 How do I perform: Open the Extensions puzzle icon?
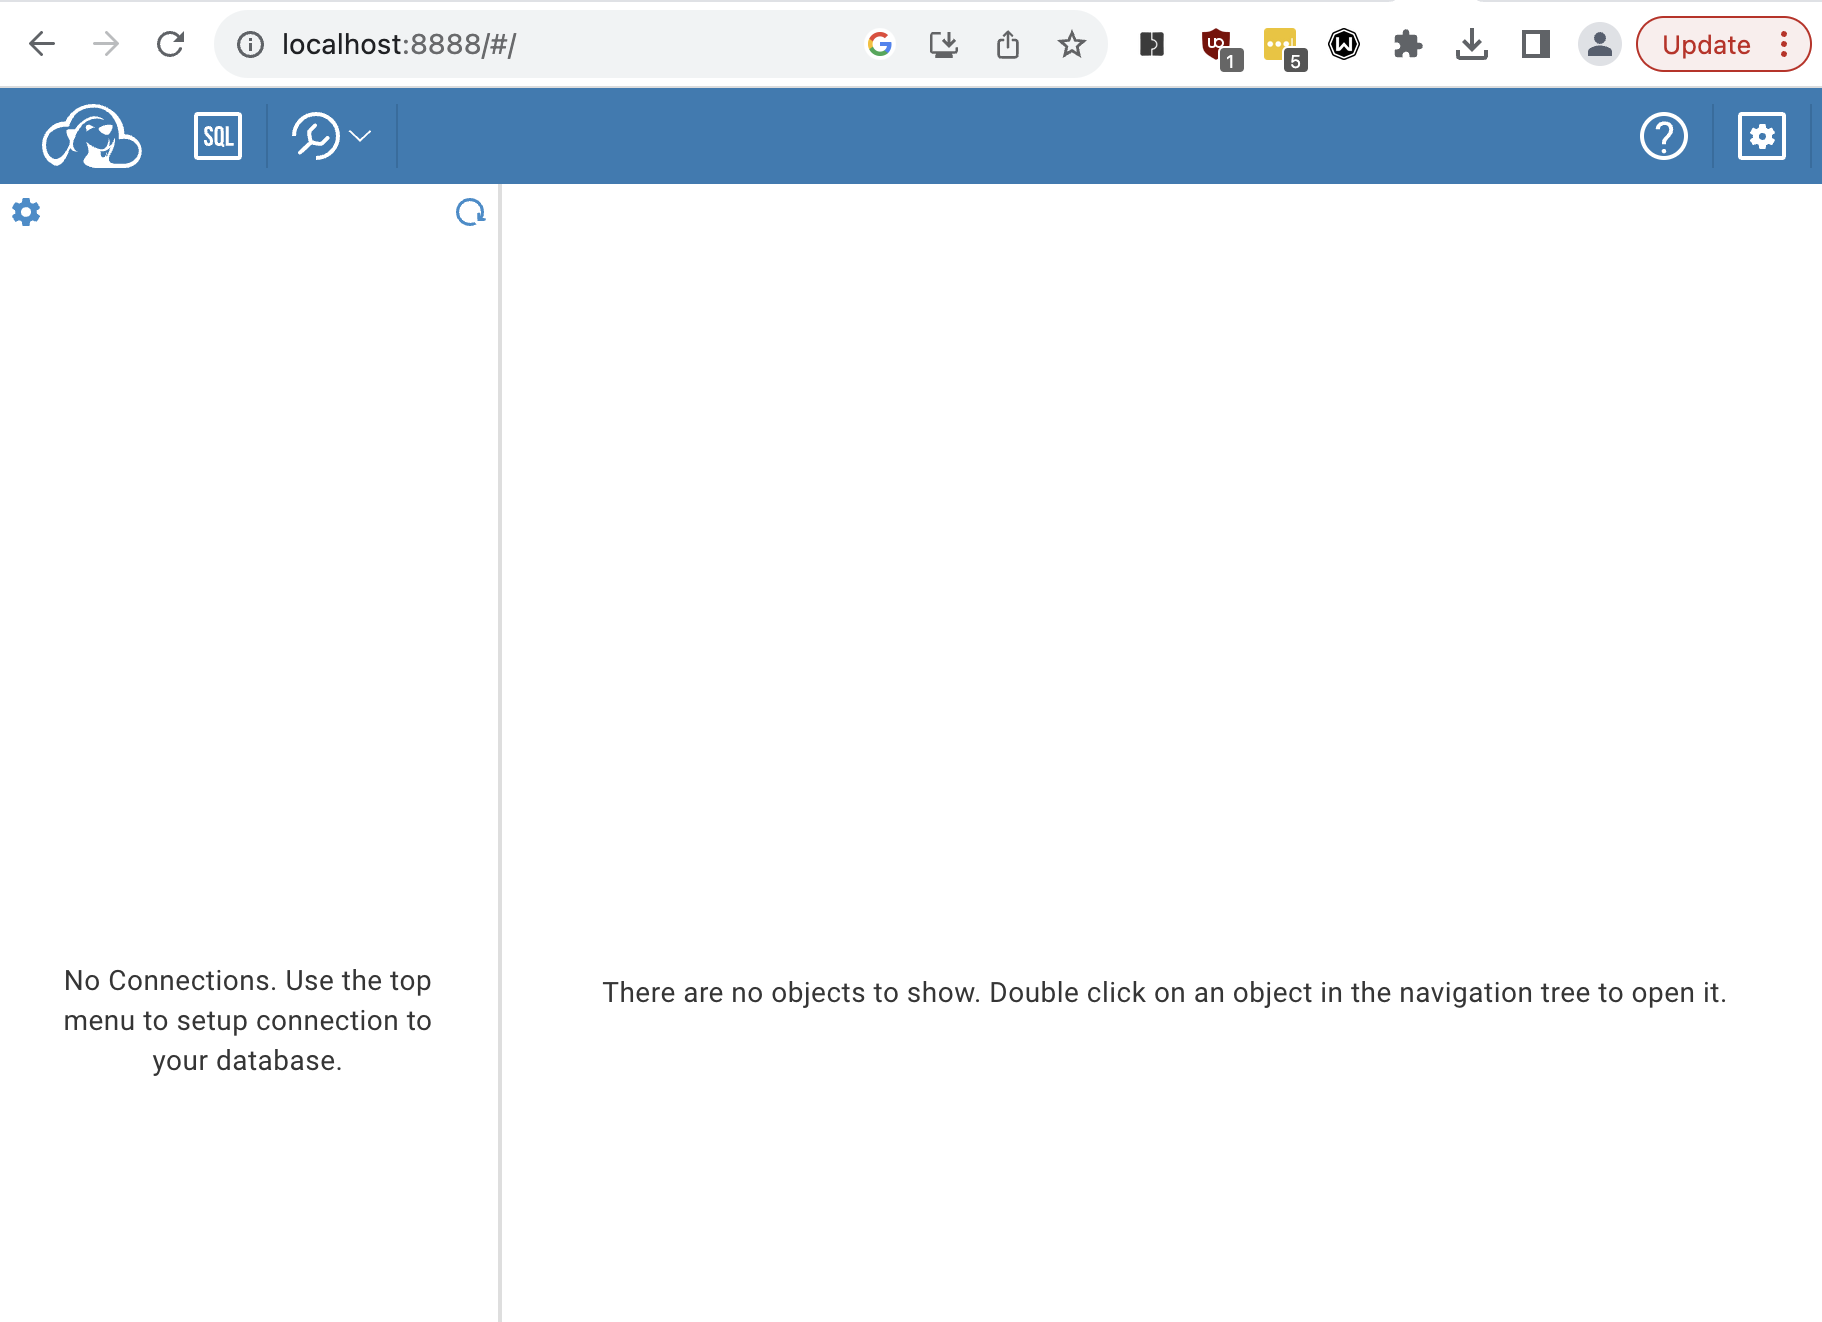(x=1408, y=43)
